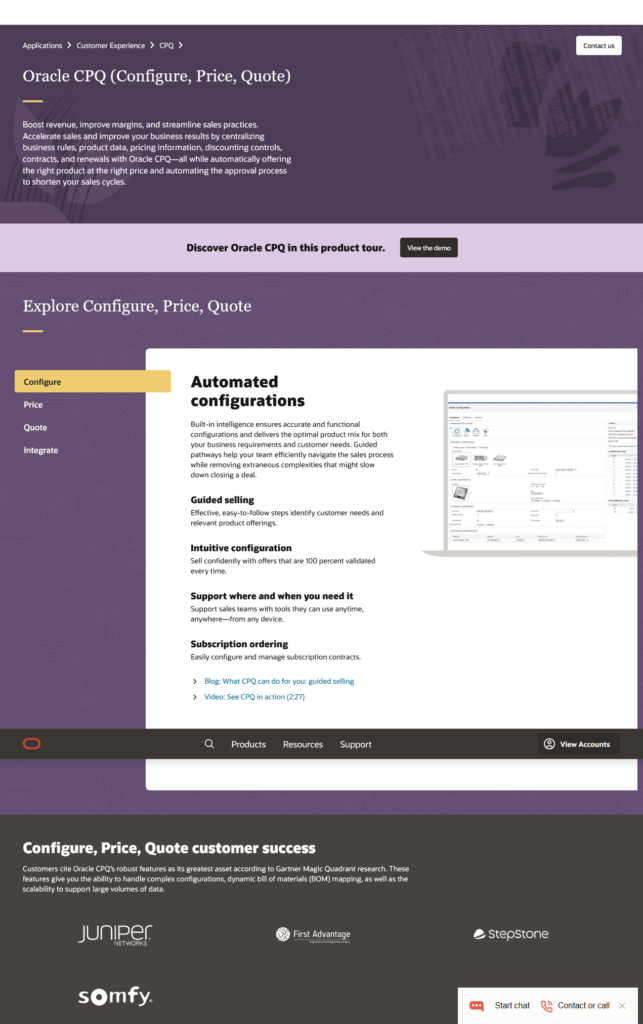Open the See CPQ in action video link
This screenshot has height=1024, width=643.
[x=255, y=697]
